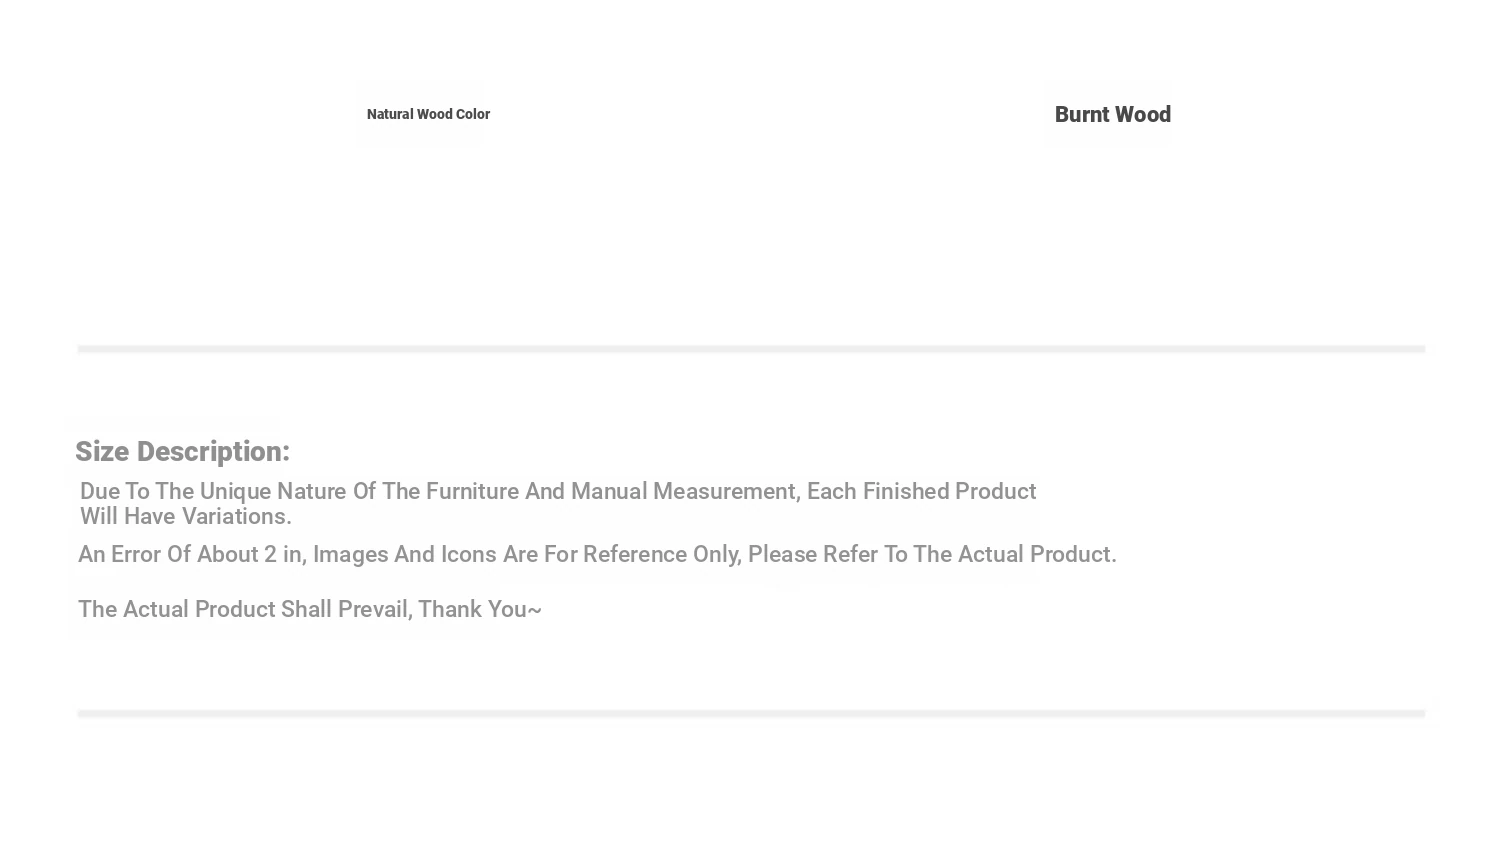Click the words "Images And Icons"
The image size is (1500, 842).
tap(405, 555)
